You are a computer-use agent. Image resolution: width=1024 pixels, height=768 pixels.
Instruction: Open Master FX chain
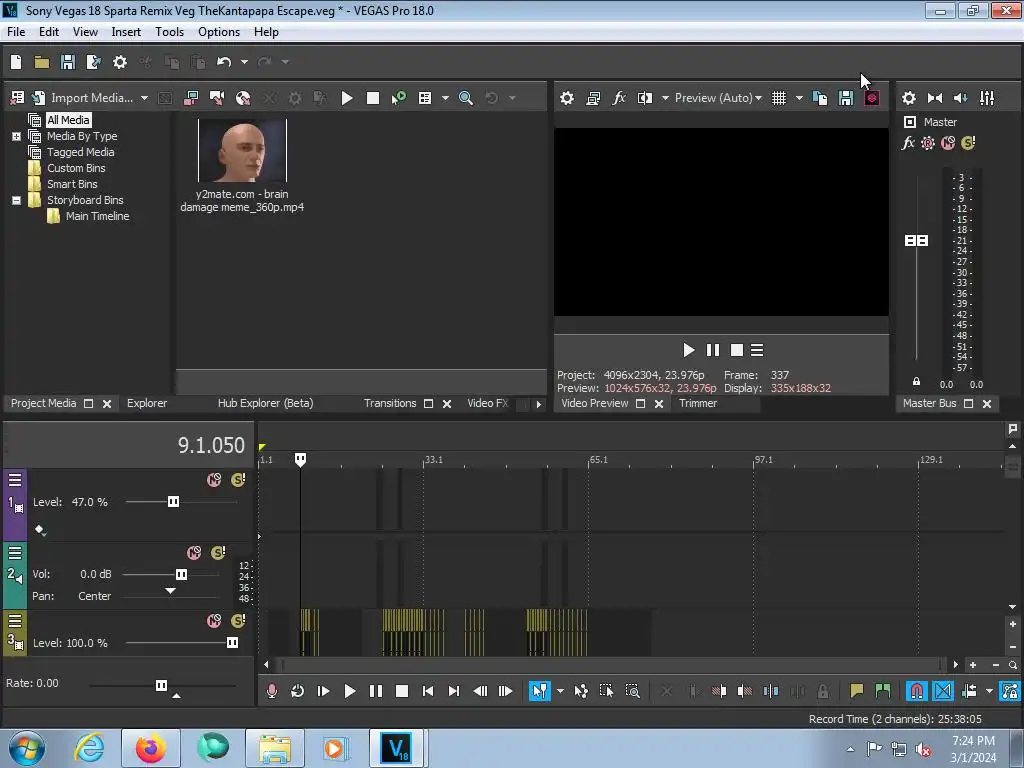tap(908, 143)
